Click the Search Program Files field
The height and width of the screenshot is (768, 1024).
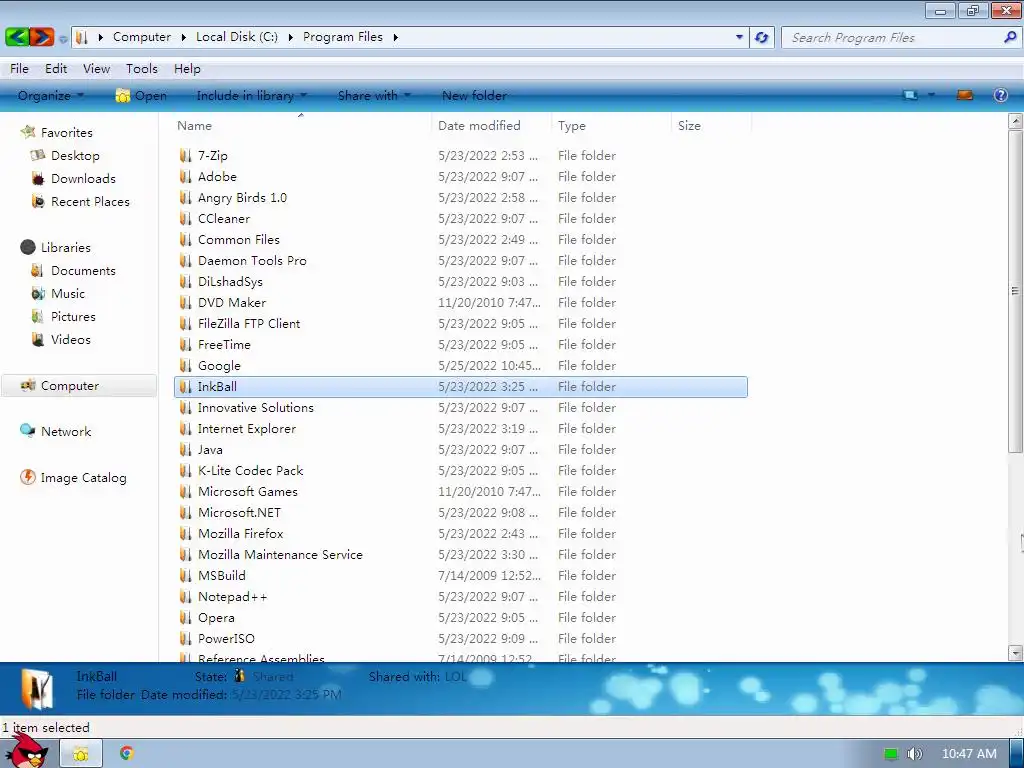coord(892,37)
